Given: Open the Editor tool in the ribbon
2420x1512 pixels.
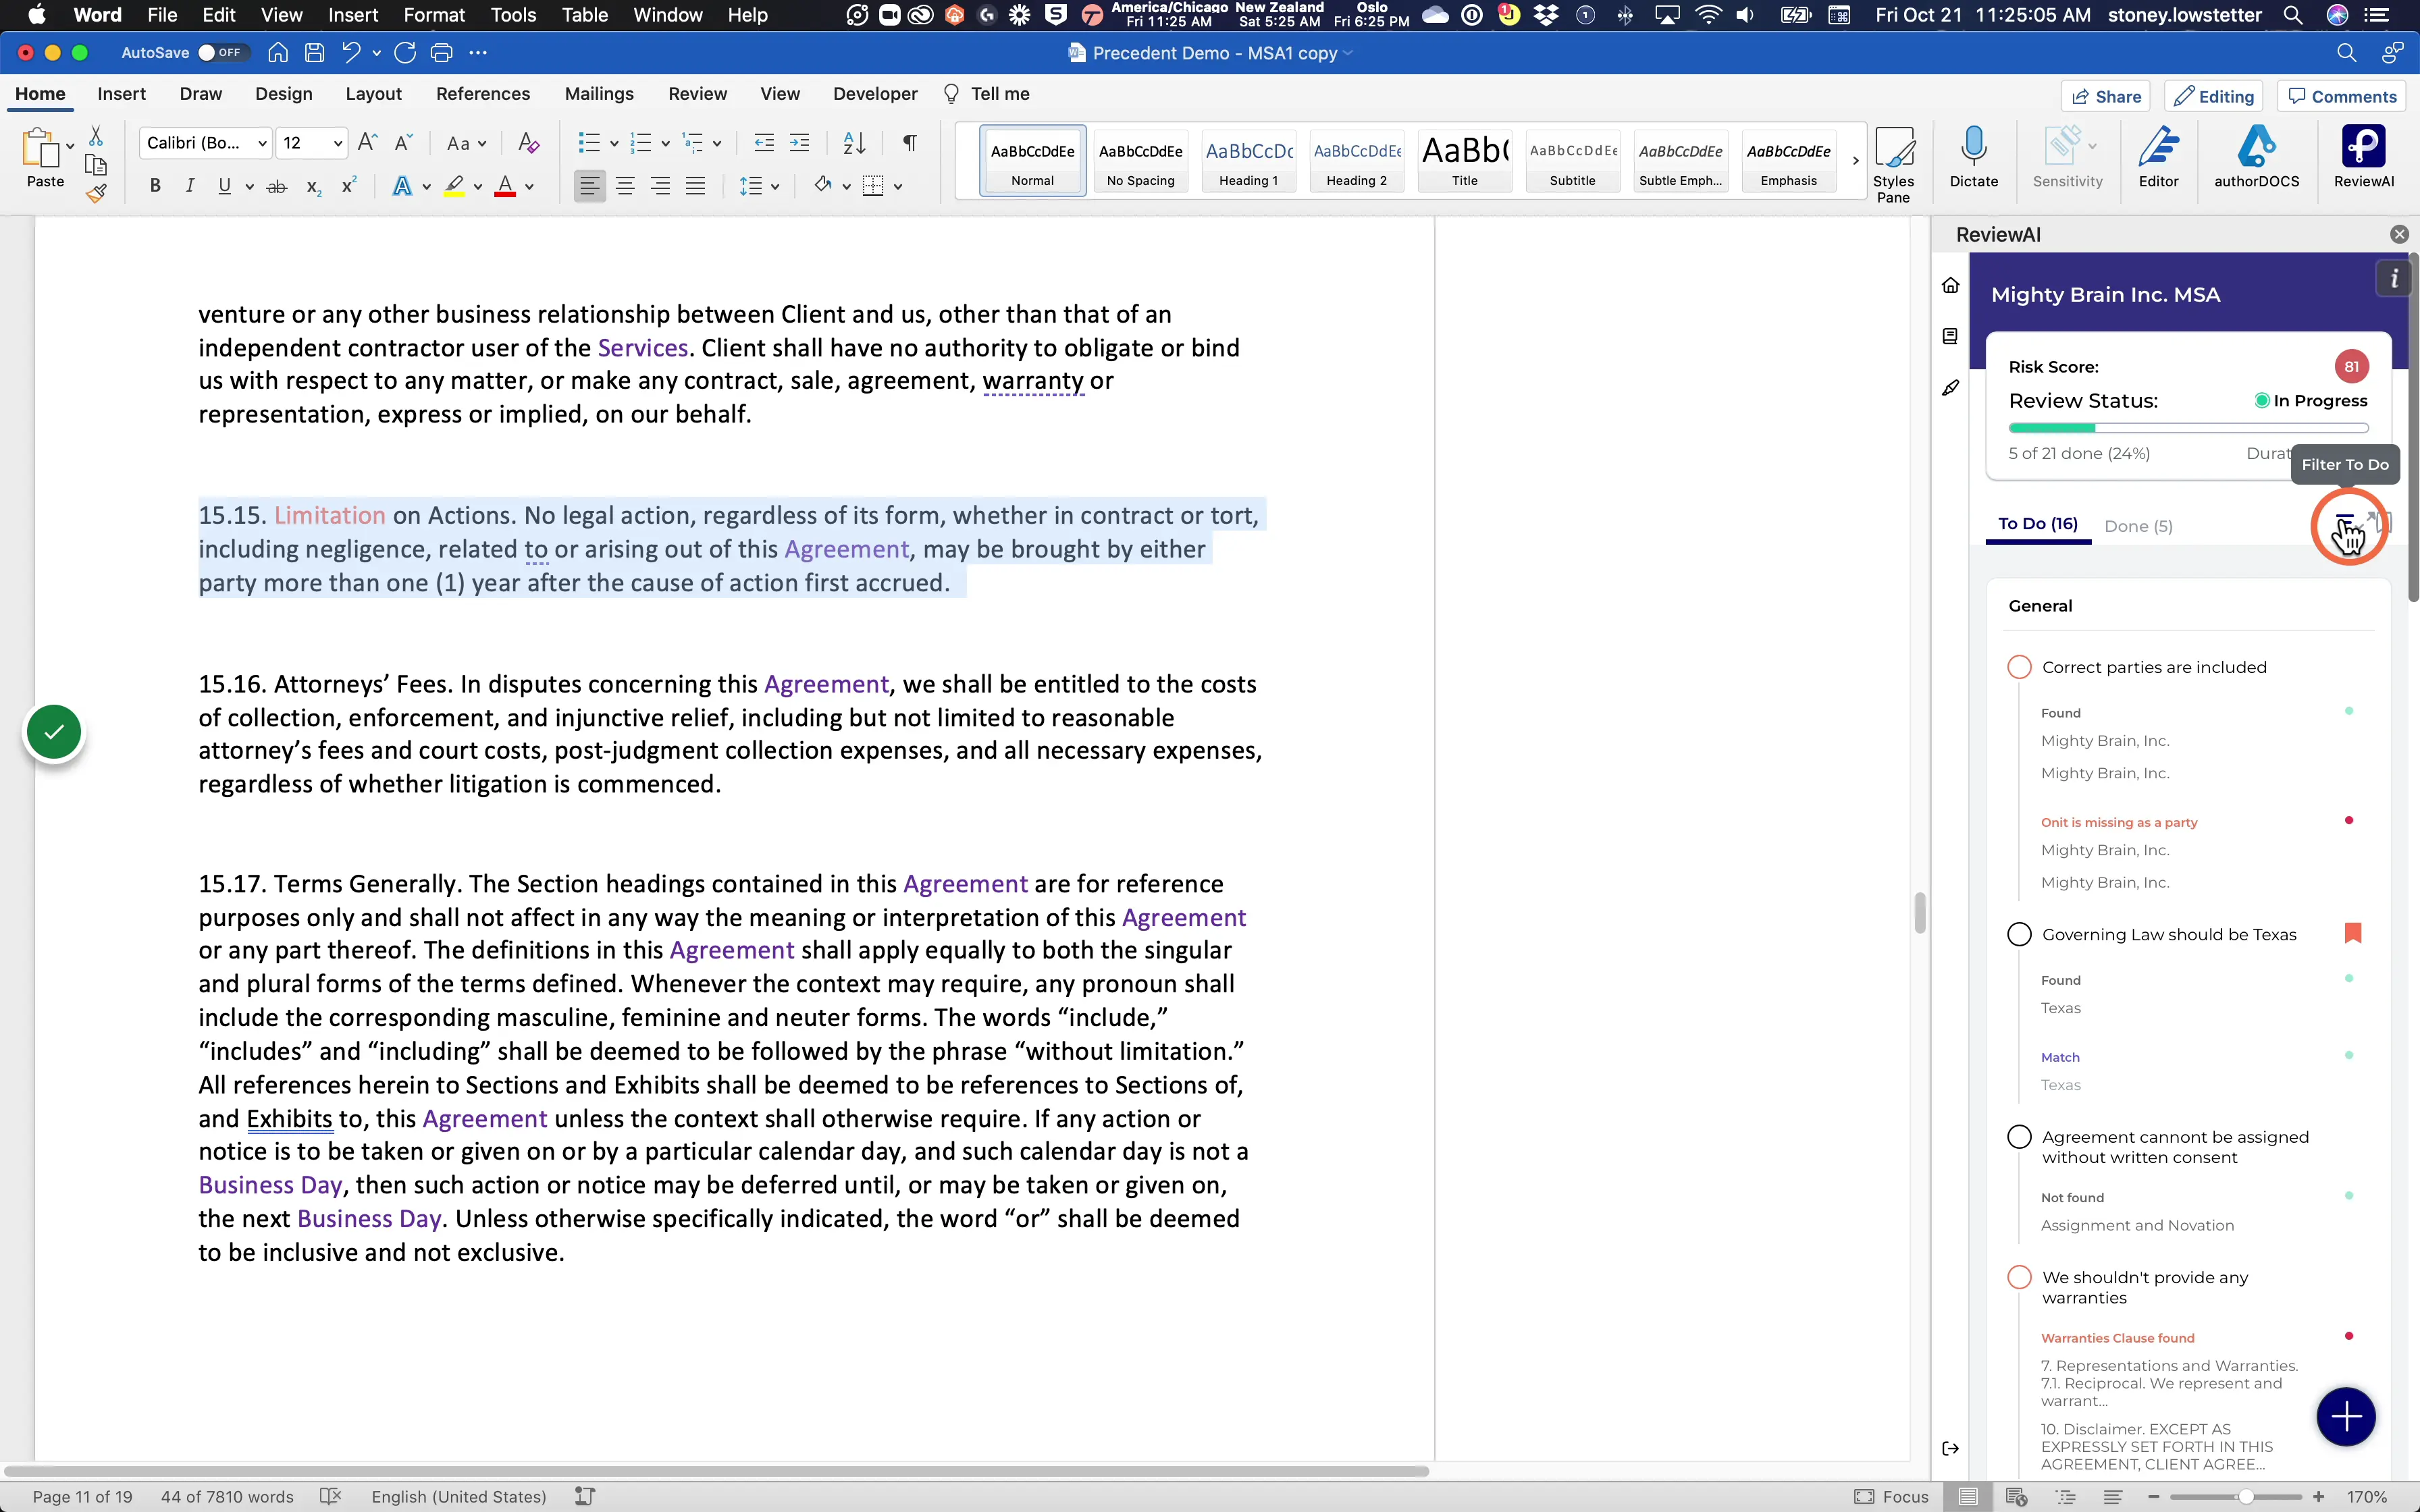Looking at the screenshot, I should tap(2158, 157).
